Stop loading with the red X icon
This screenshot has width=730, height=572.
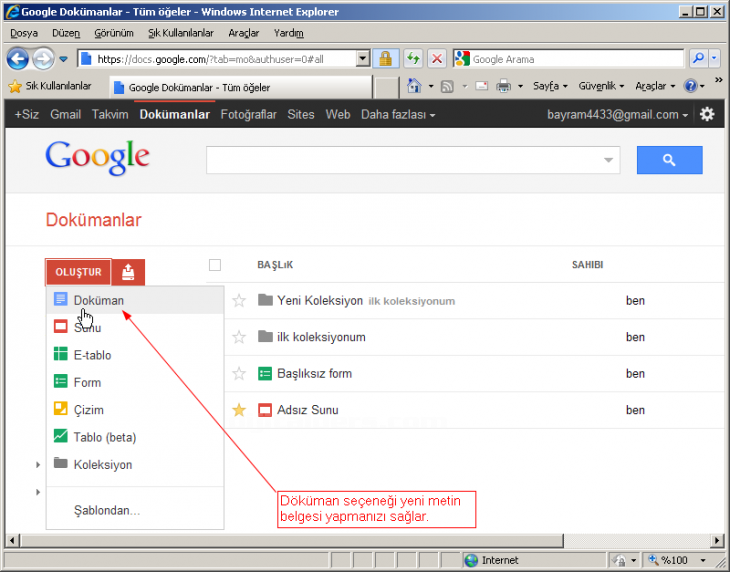point(437,59)
